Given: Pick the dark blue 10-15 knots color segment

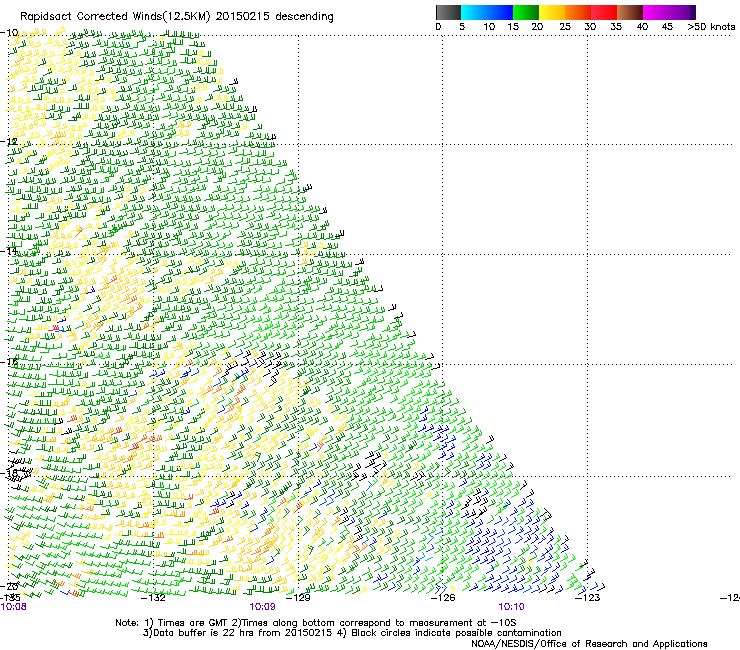Looking at the screenshot, I should click(x=500, y=12).
